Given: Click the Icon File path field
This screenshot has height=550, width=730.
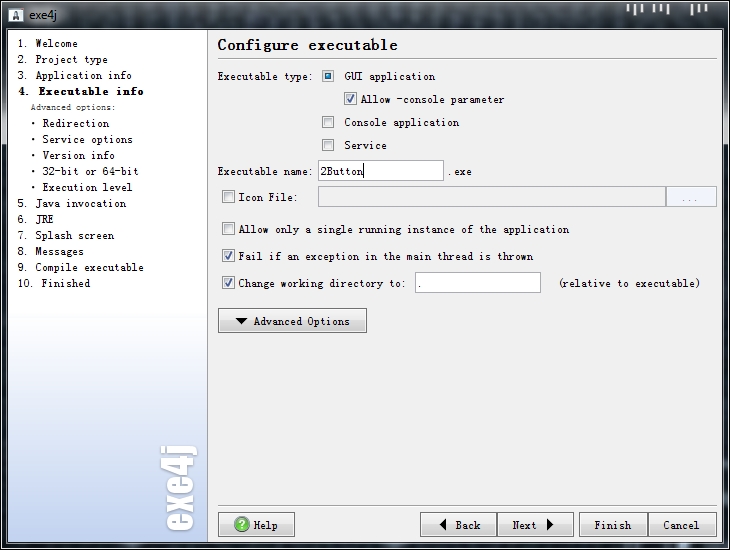Looking at the screenshot, I should click(x=492, y=197).
